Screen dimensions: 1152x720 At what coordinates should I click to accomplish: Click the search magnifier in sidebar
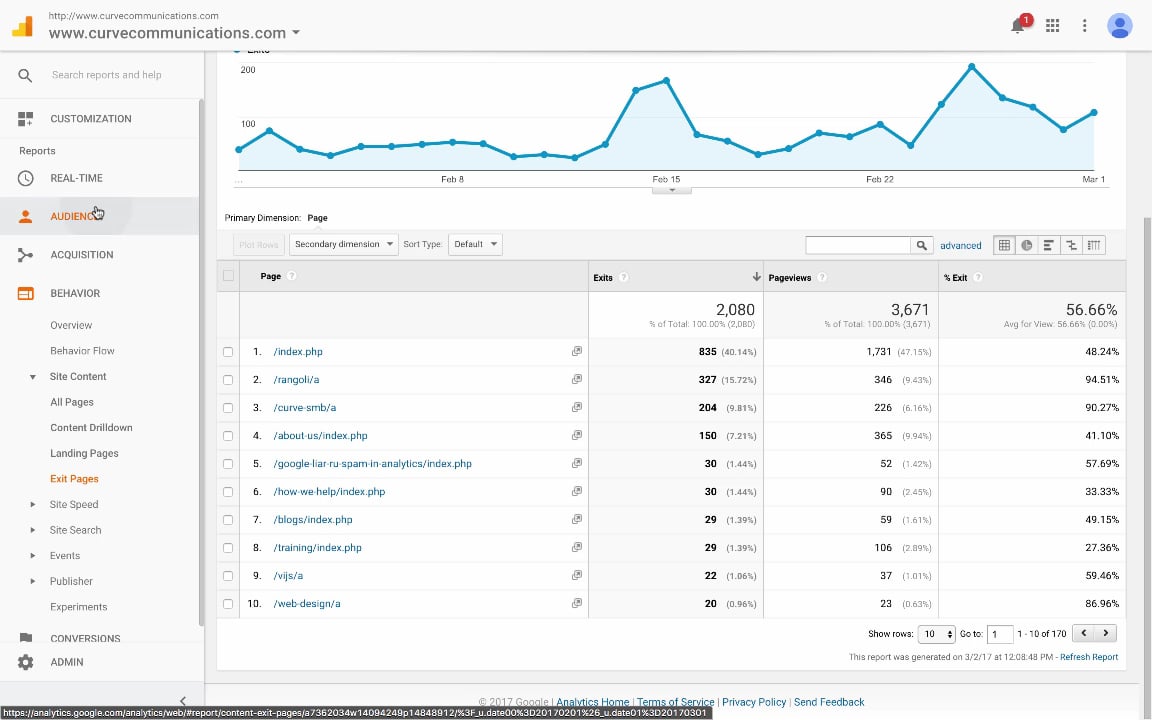tap(25, 75)
